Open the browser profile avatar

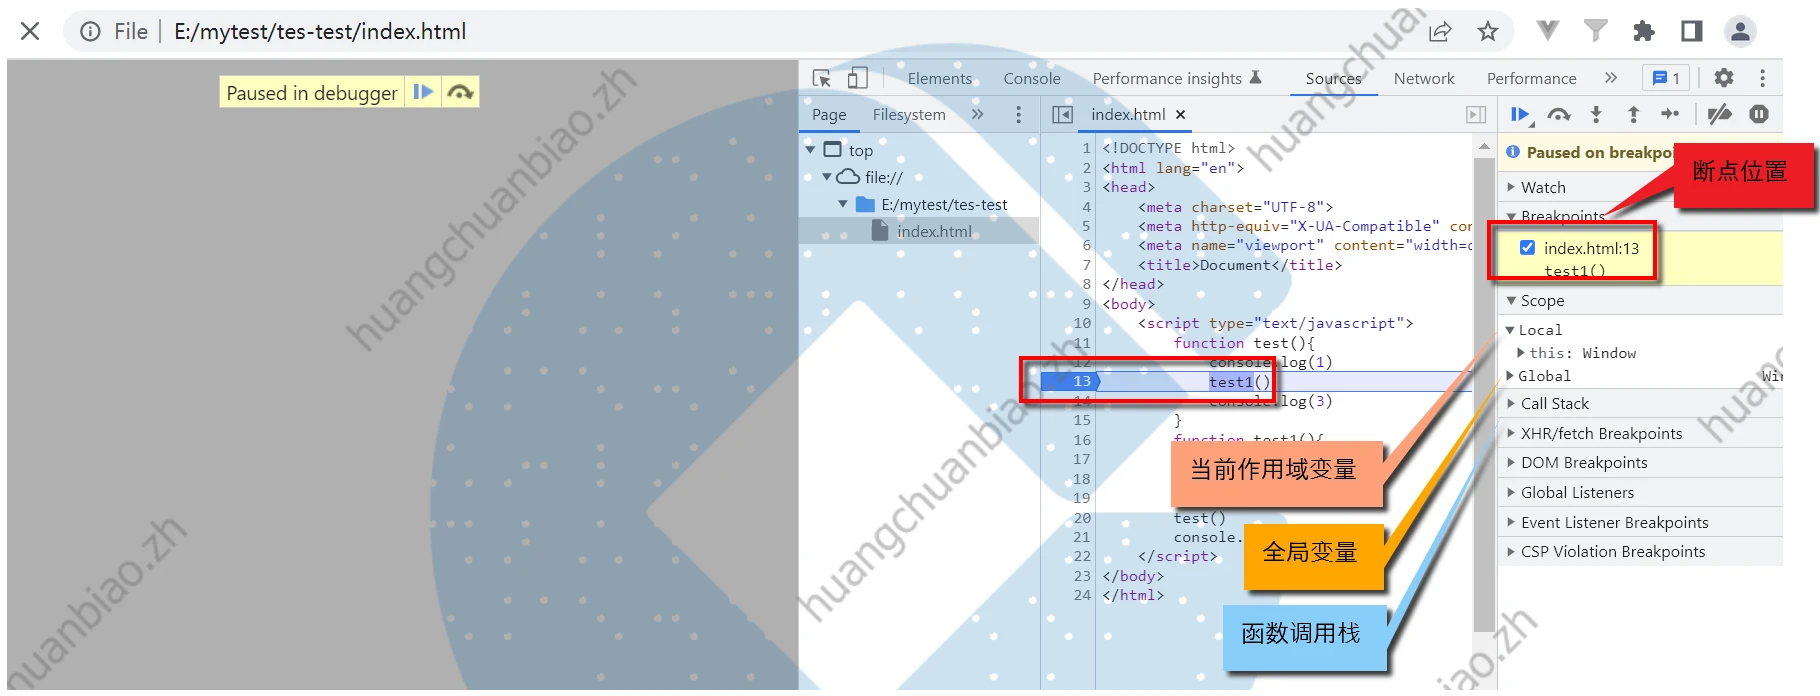[1740, 31]
